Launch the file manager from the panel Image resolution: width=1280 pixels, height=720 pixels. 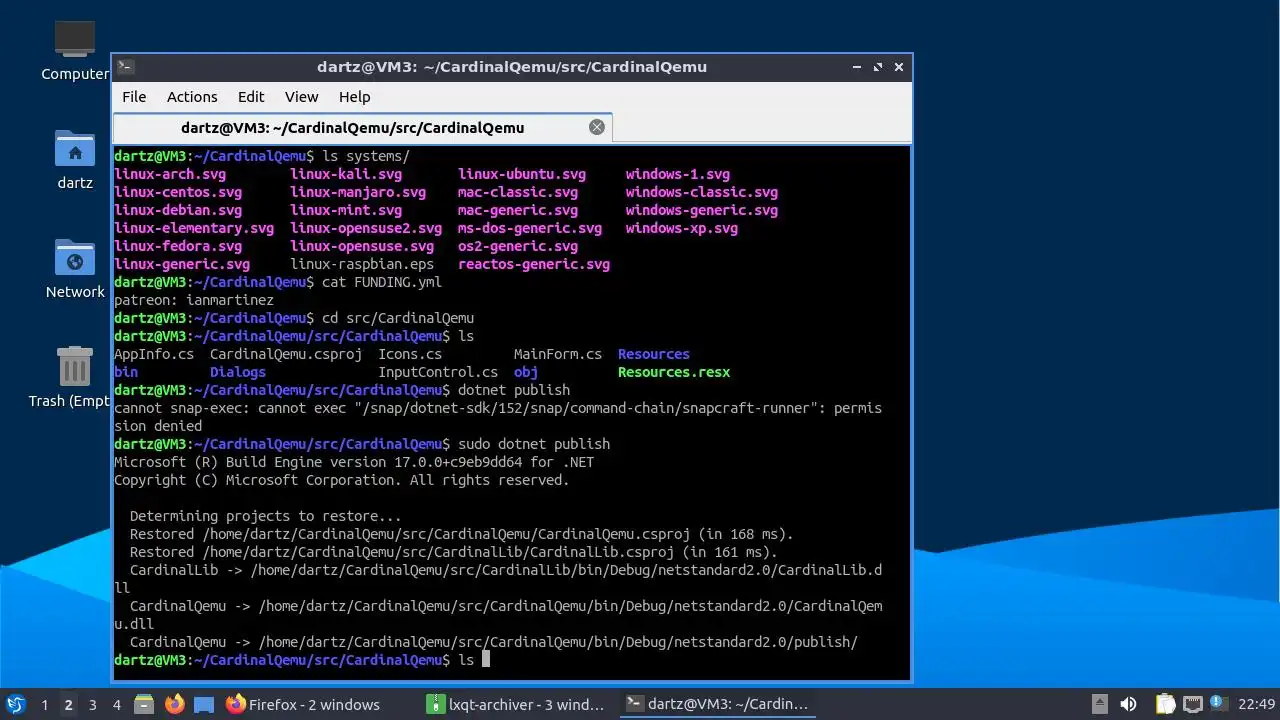(144, 704)
